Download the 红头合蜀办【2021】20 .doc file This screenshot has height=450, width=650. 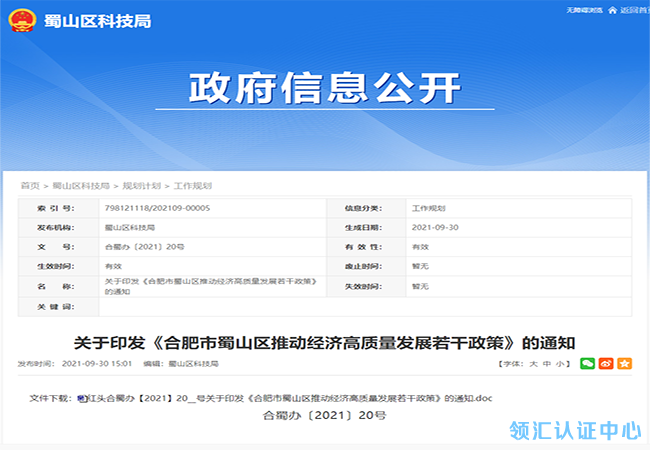(289, 399)
